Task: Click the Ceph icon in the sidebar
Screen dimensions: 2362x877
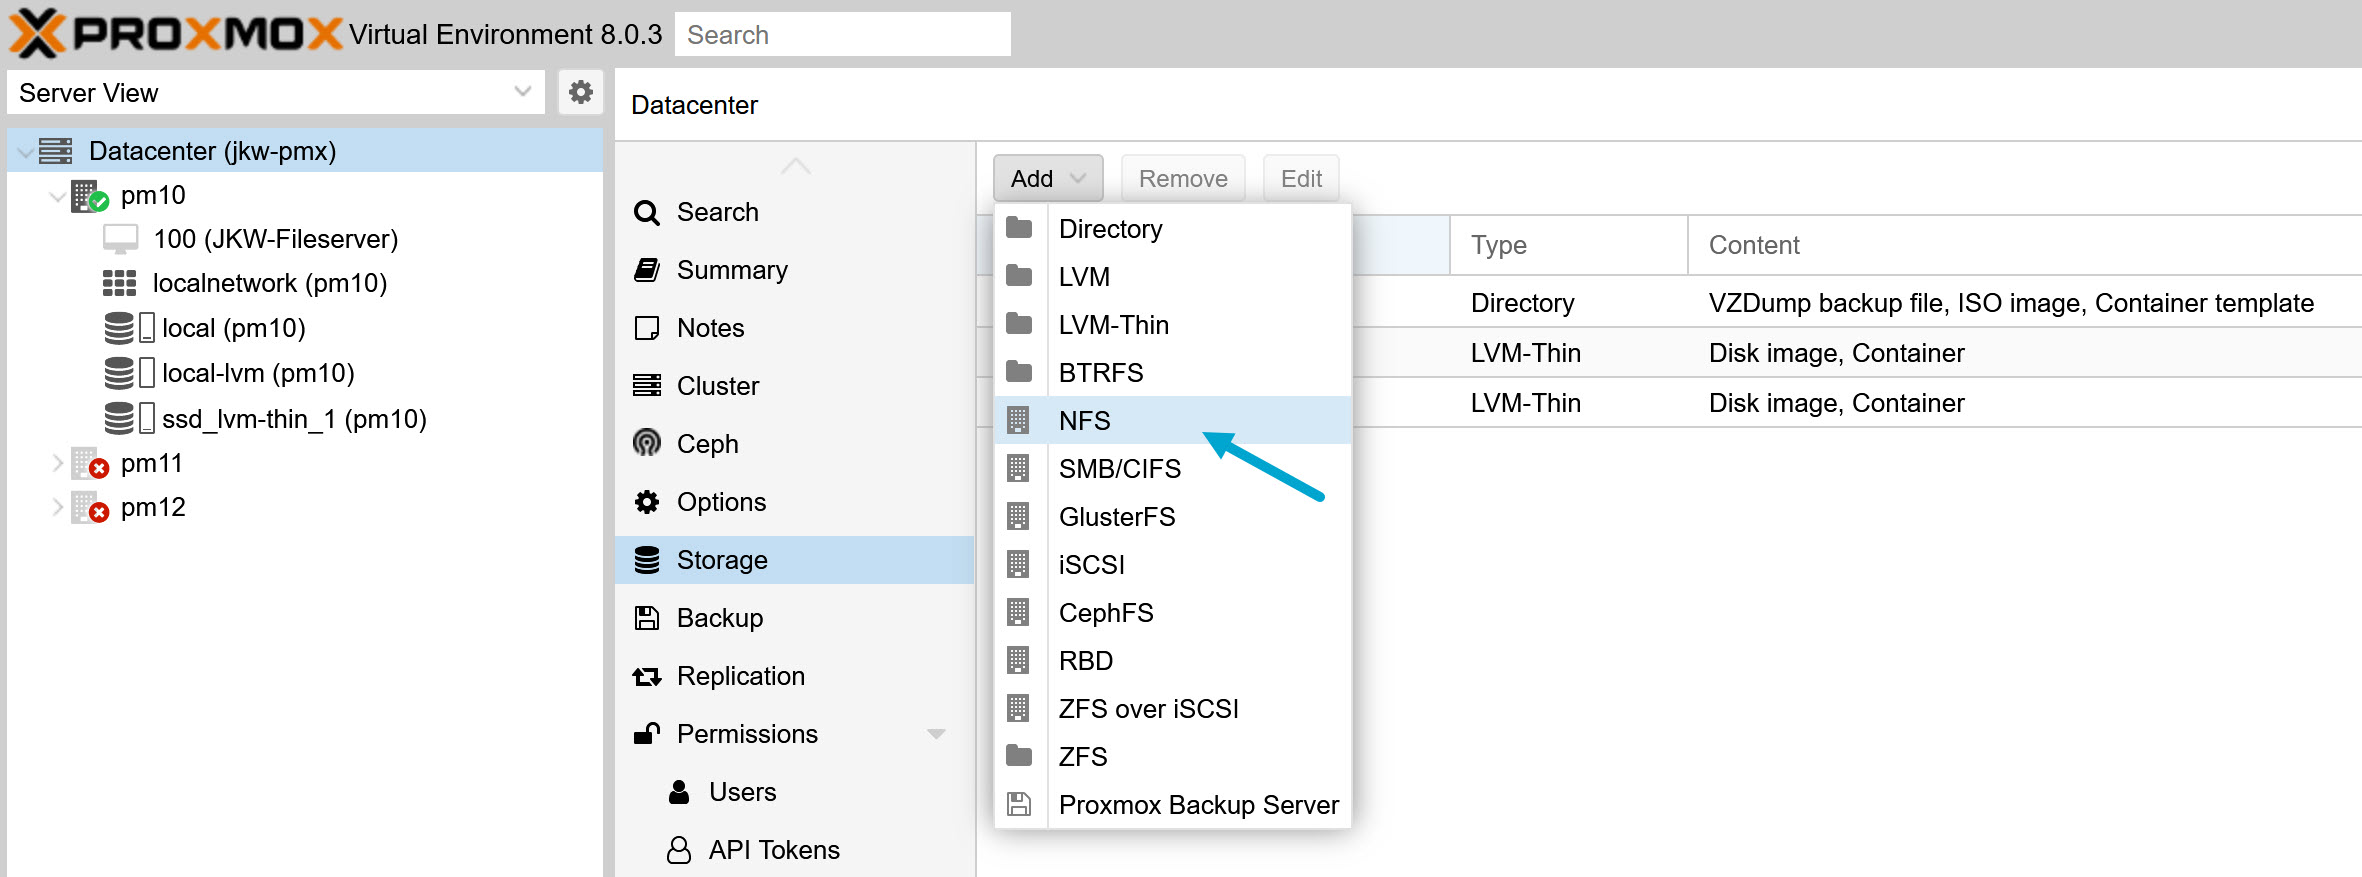Action: coord(647,443)
